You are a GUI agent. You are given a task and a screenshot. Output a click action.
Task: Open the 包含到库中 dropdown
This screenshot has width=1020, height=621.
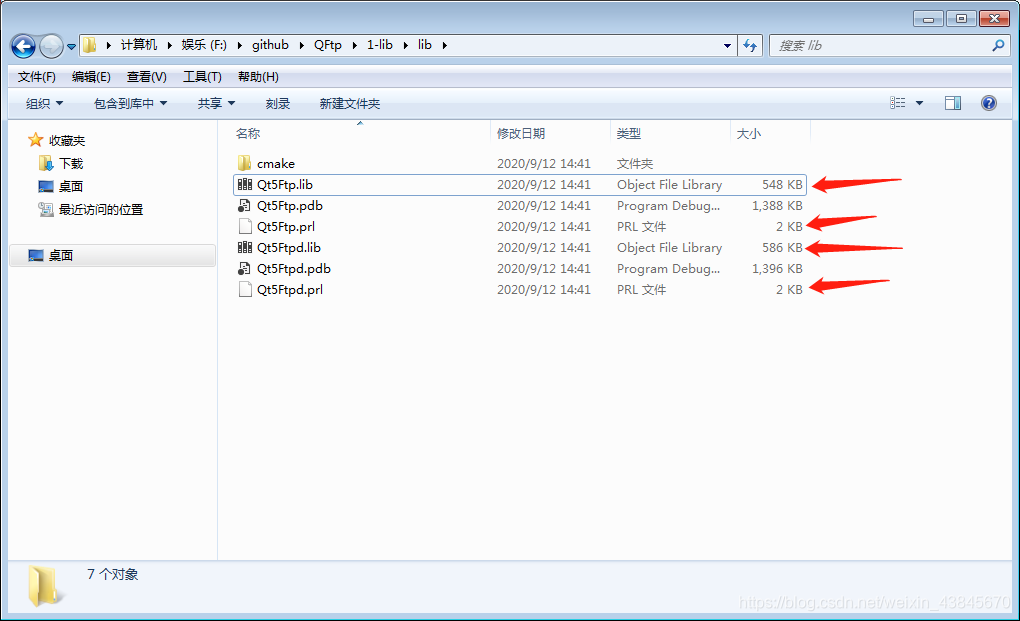[x=130, y=103]
